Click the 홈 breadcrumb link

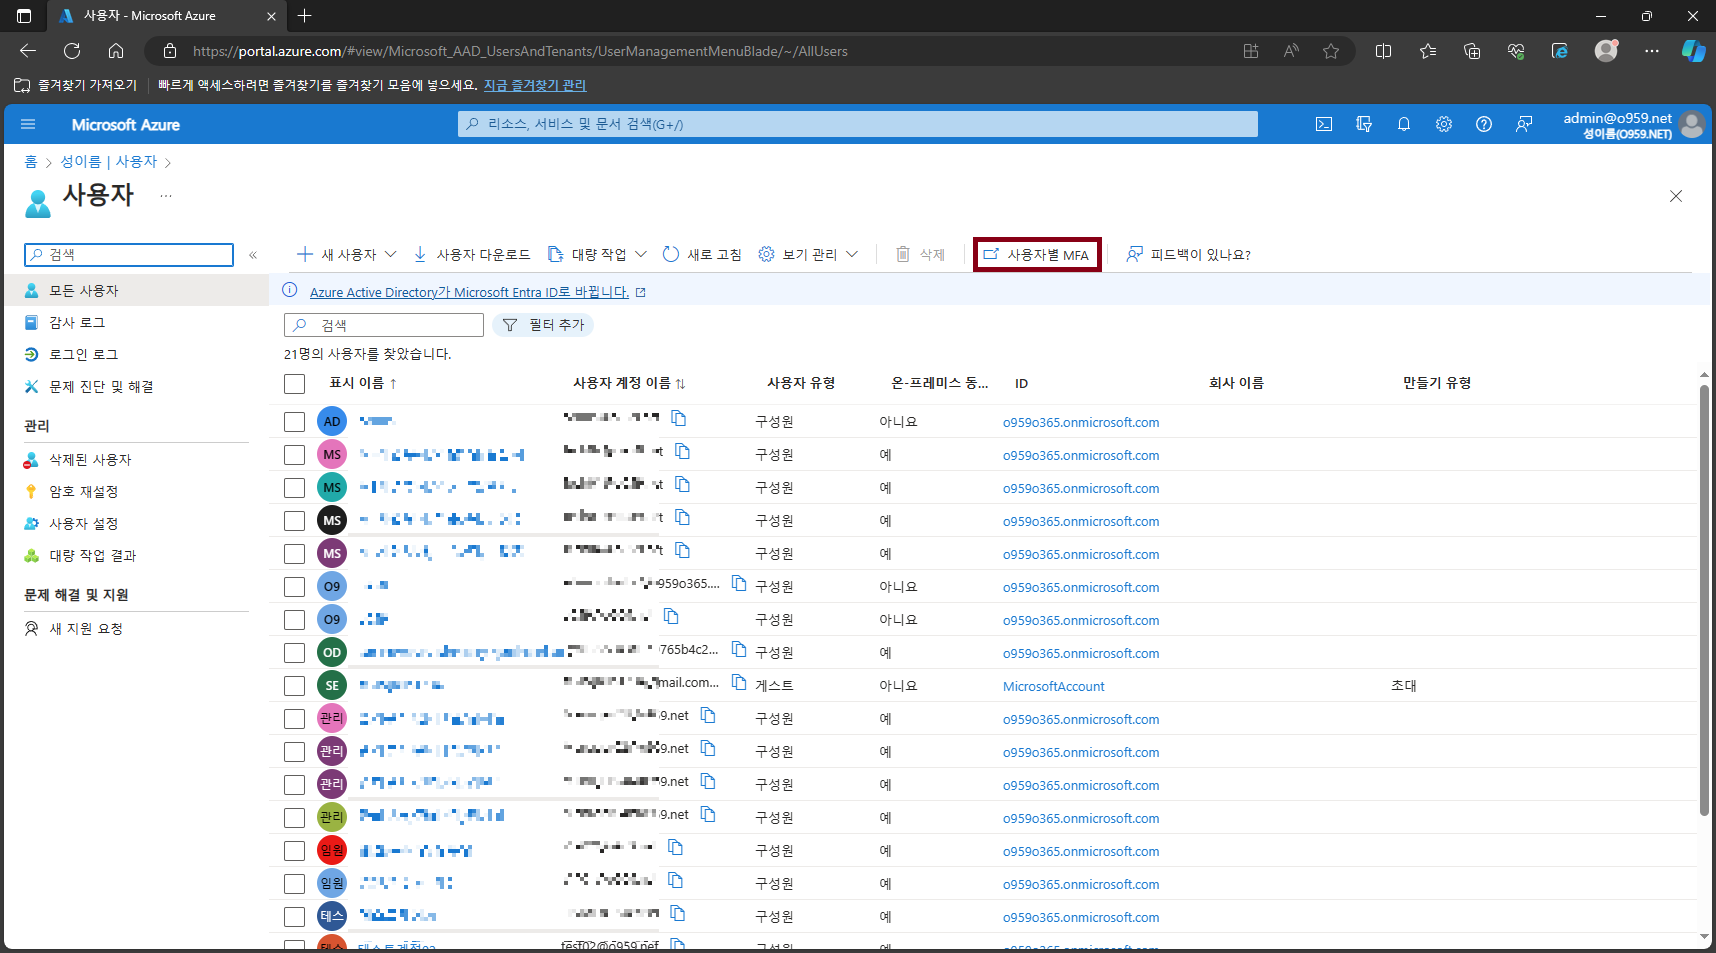(31, 161)
